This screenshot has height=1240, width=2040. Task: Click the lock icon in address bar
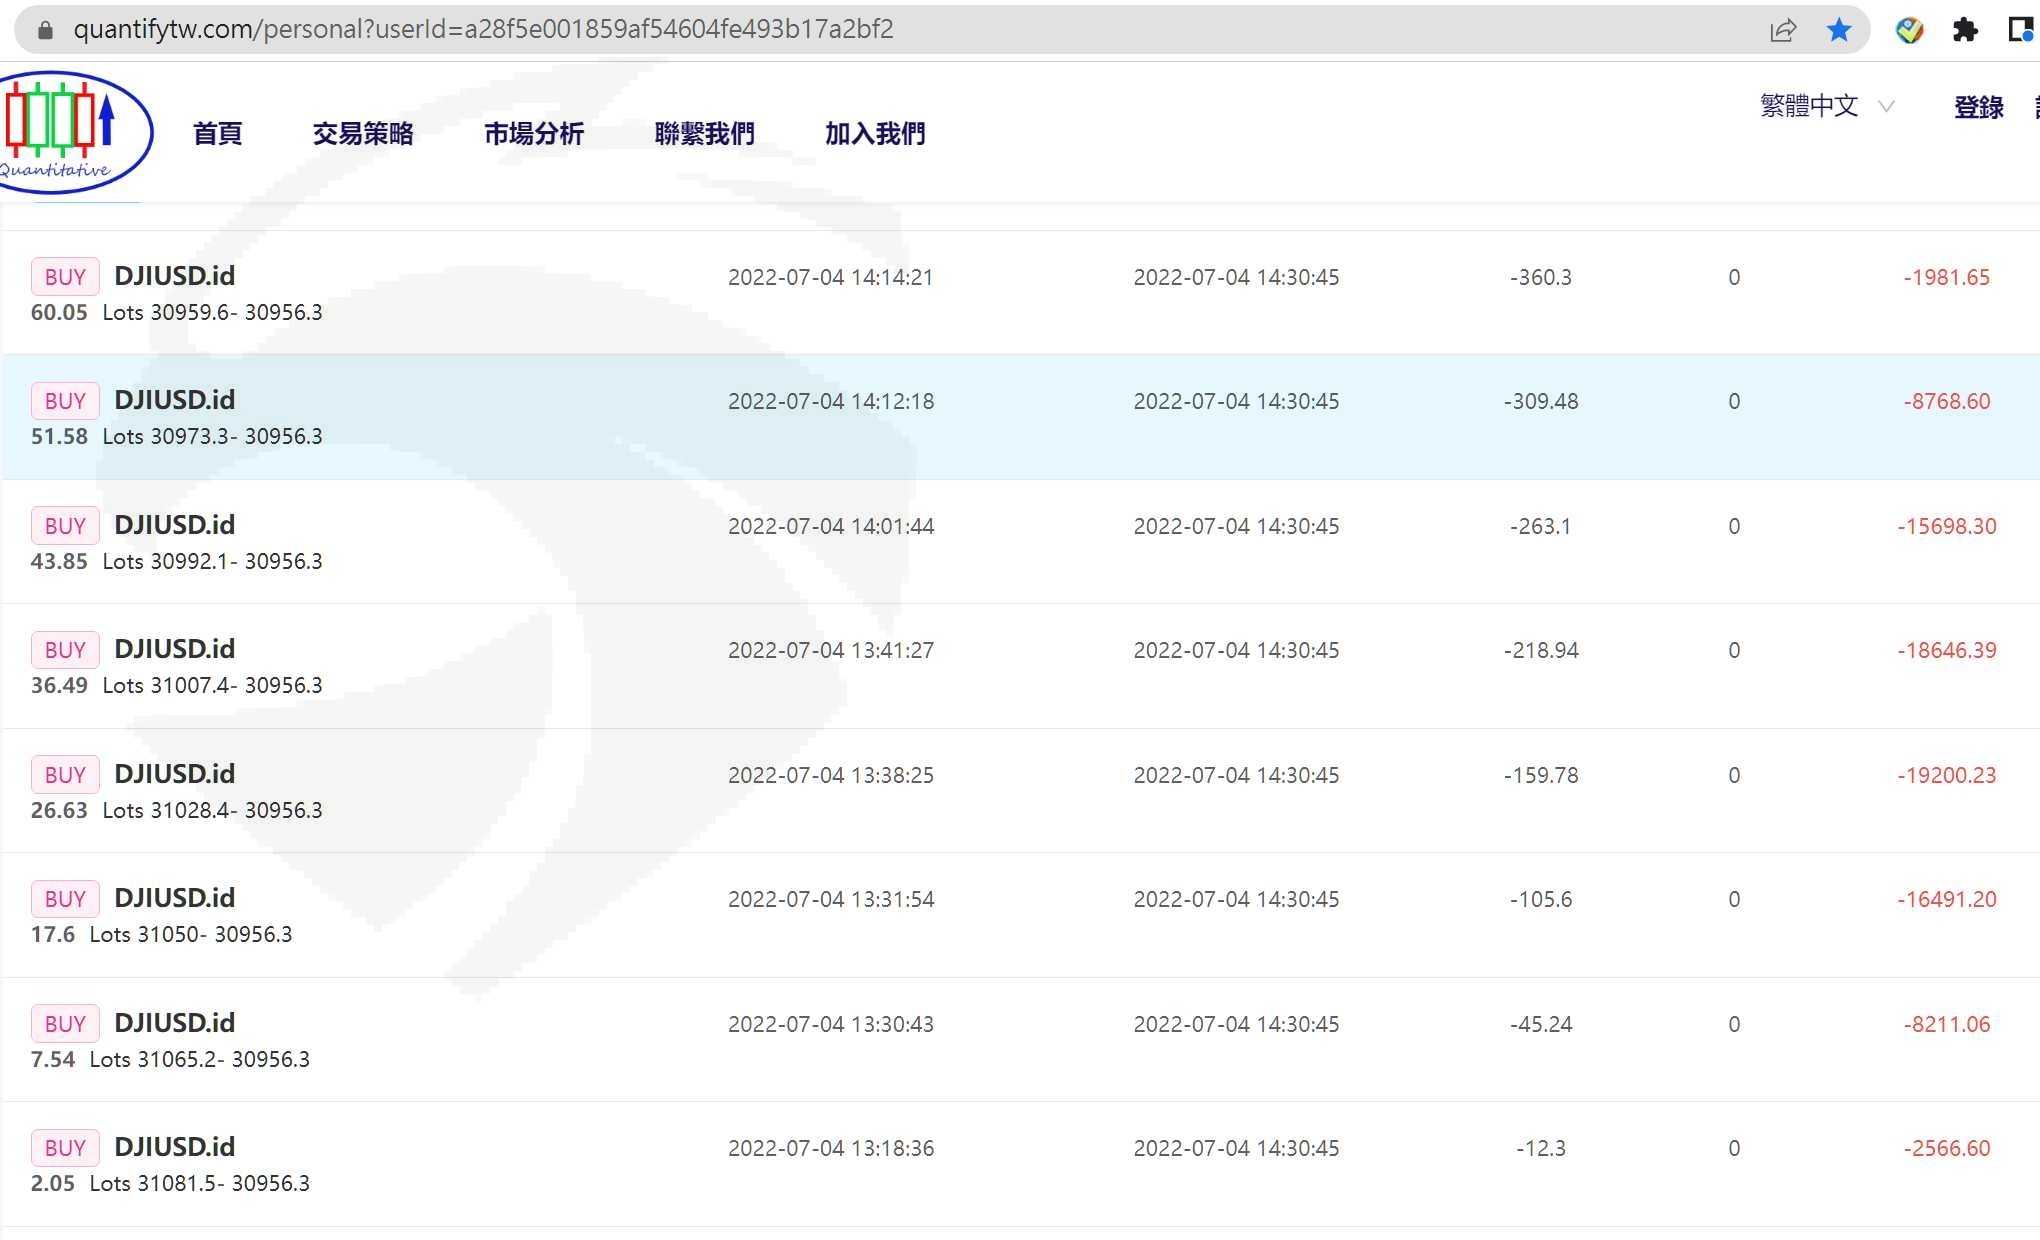pos(45,29)
